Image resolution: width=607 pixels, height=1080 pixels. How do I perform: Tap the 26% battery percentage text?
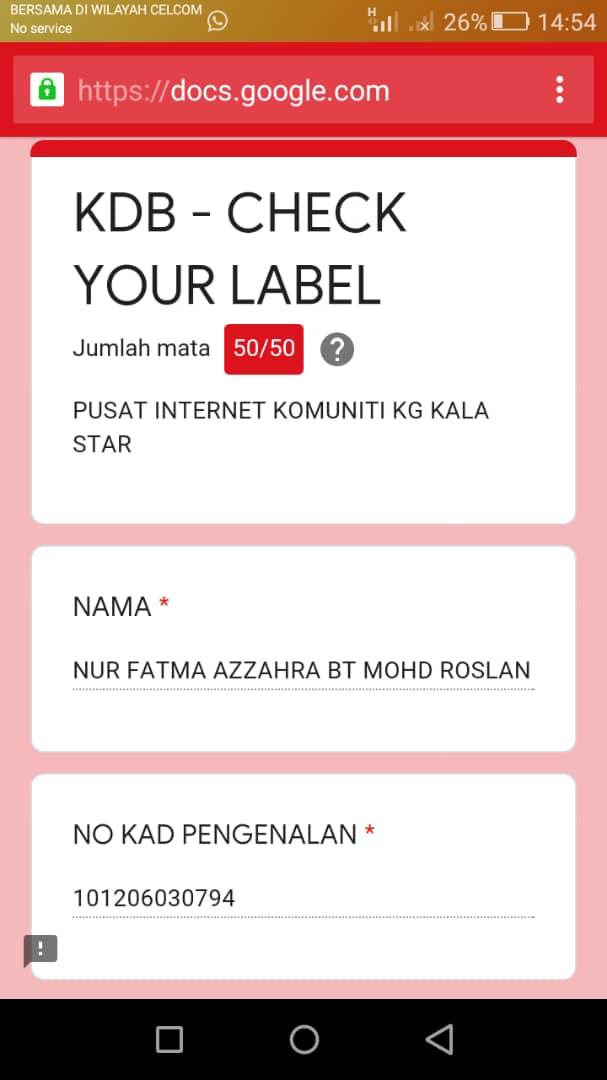coord(465,21)
